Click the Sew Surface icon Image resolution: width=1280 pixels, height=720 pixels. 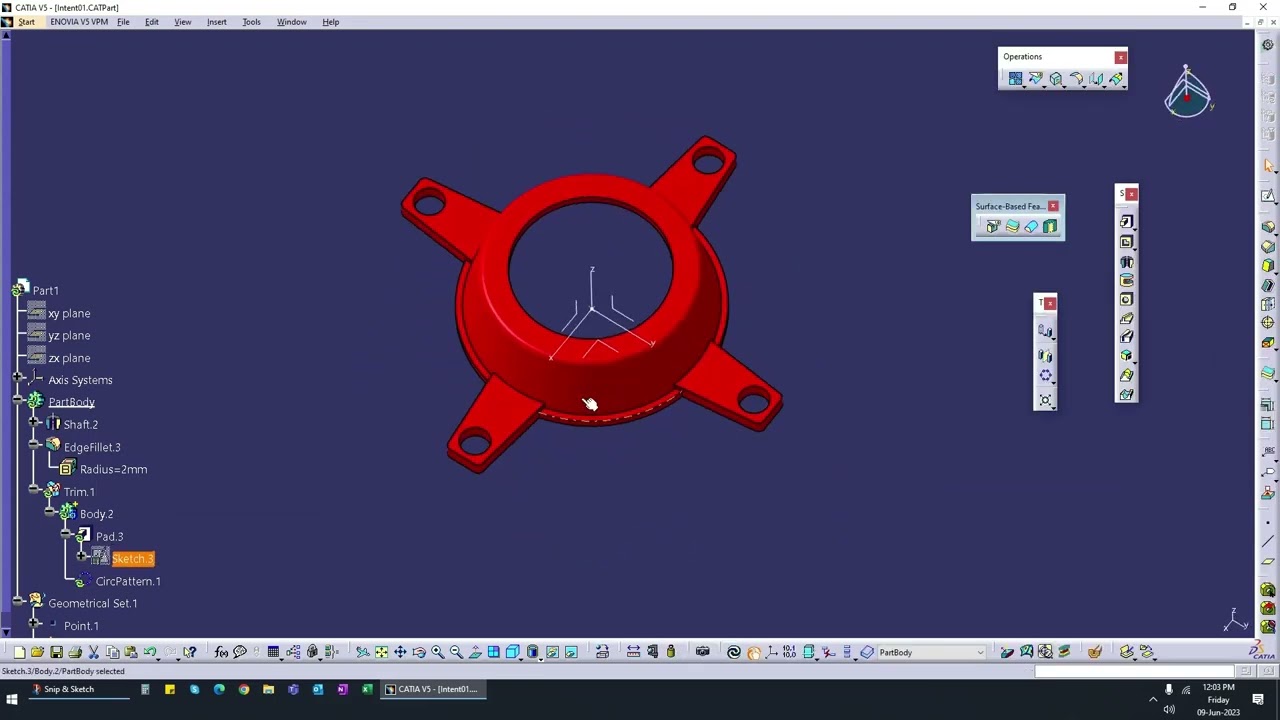click(x=1050, y=226)
